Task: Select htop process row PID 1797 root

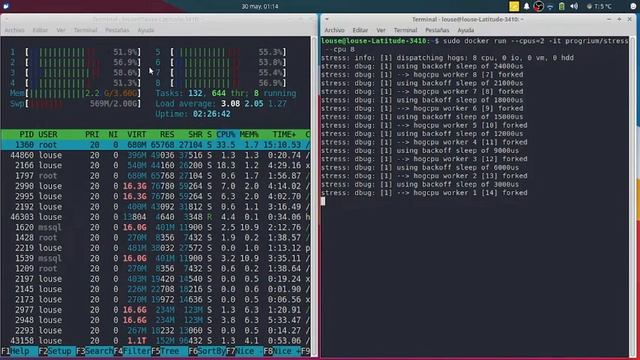Action: point(156,176)
